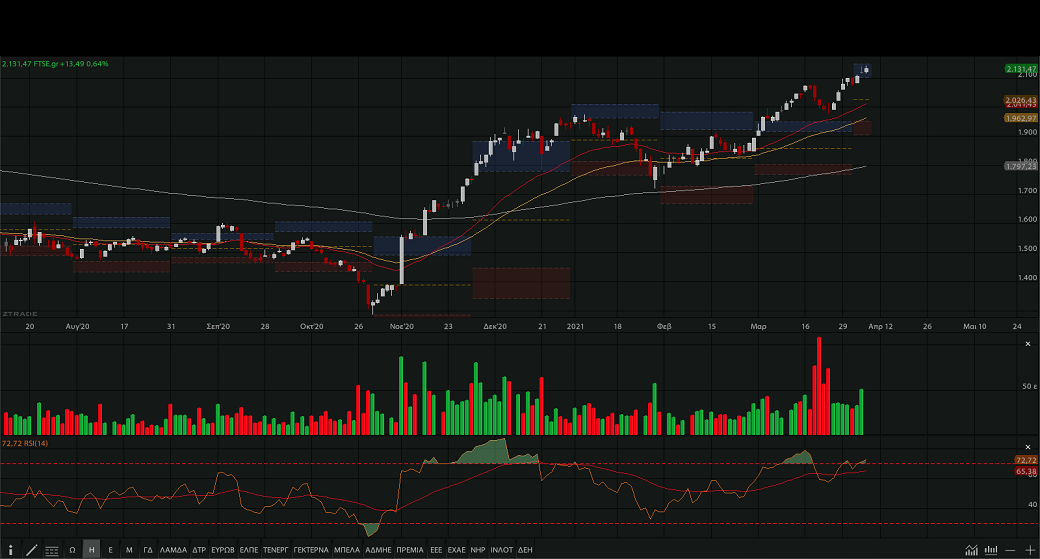Click the Φεβ date axis label

664,326
